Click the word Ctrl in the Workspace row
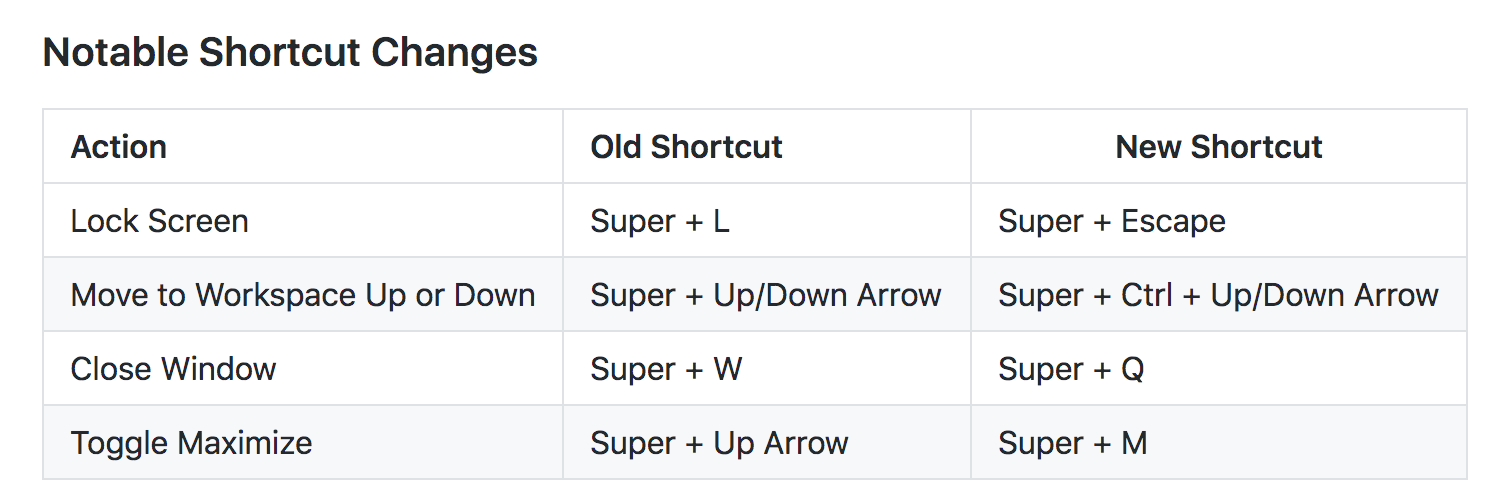The image size is (1508, 490). 1146,295
